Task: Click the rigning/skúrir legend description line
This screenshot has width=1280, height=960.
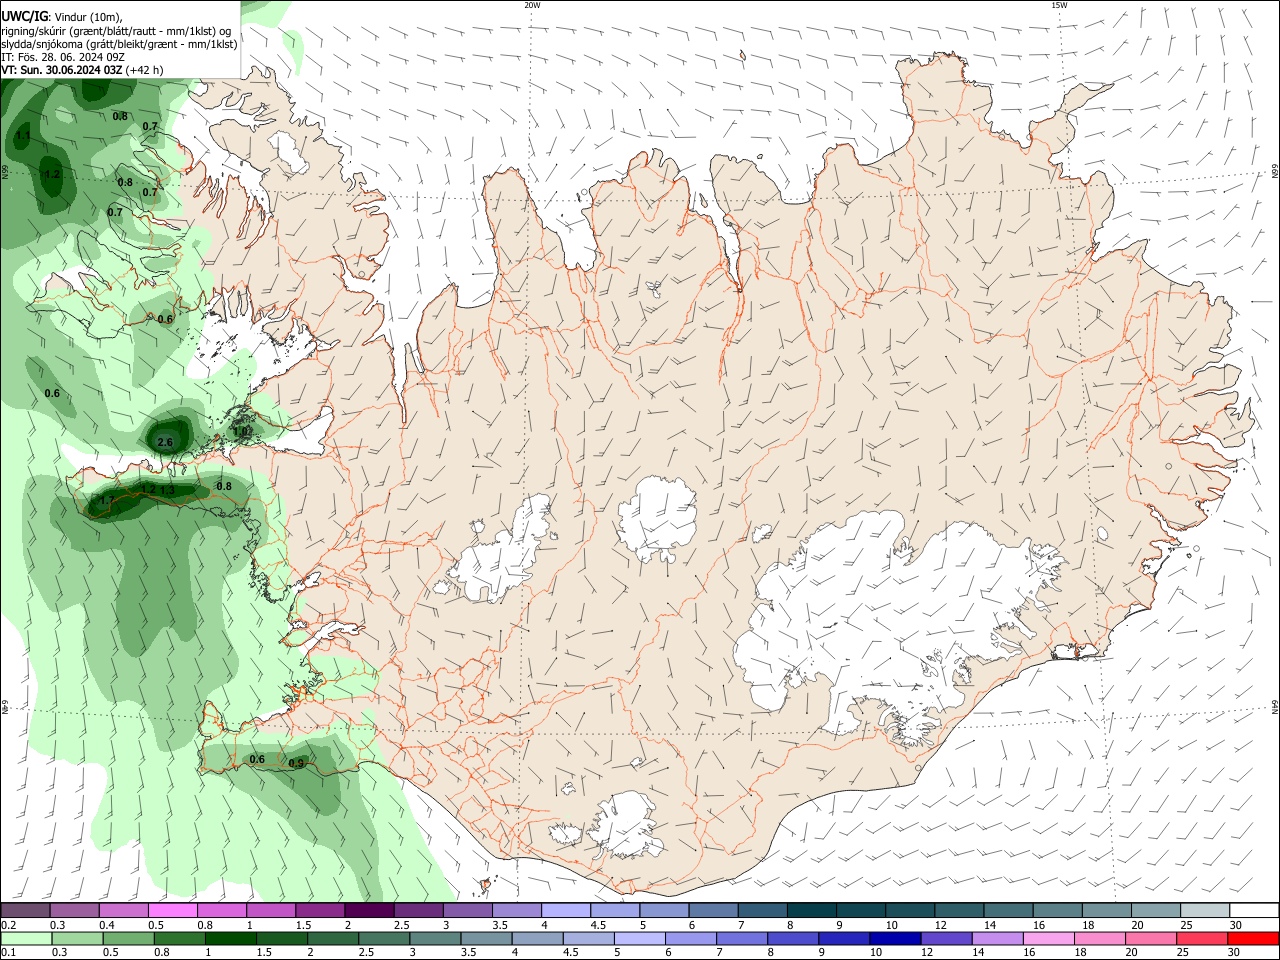Action: [x=116, y=31]
